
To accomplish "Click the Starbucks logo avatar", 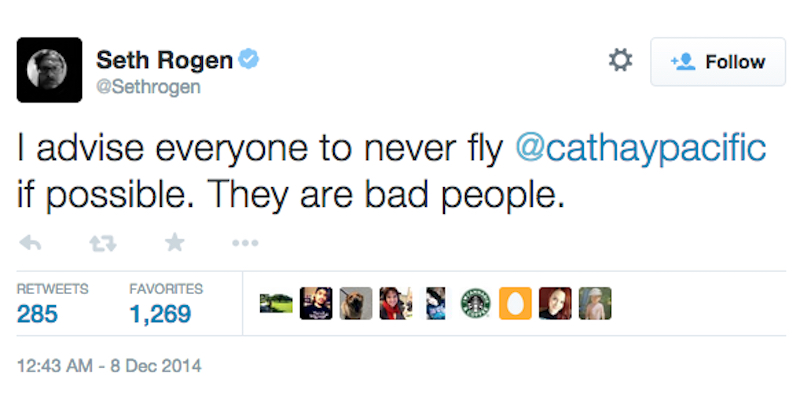I will [x=476, y=304].
